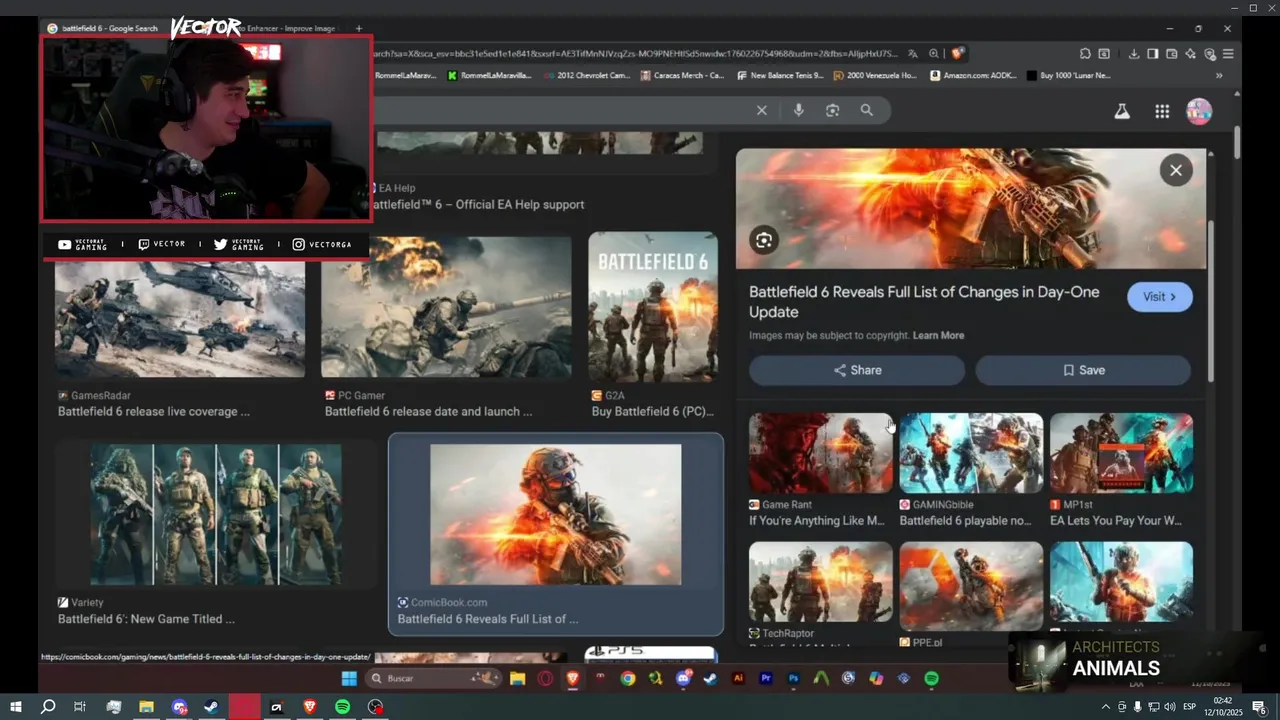Select the ComicBook.com highlighted result image
The width and height of the screenshot is (1280, 720).
coord(556,515)
